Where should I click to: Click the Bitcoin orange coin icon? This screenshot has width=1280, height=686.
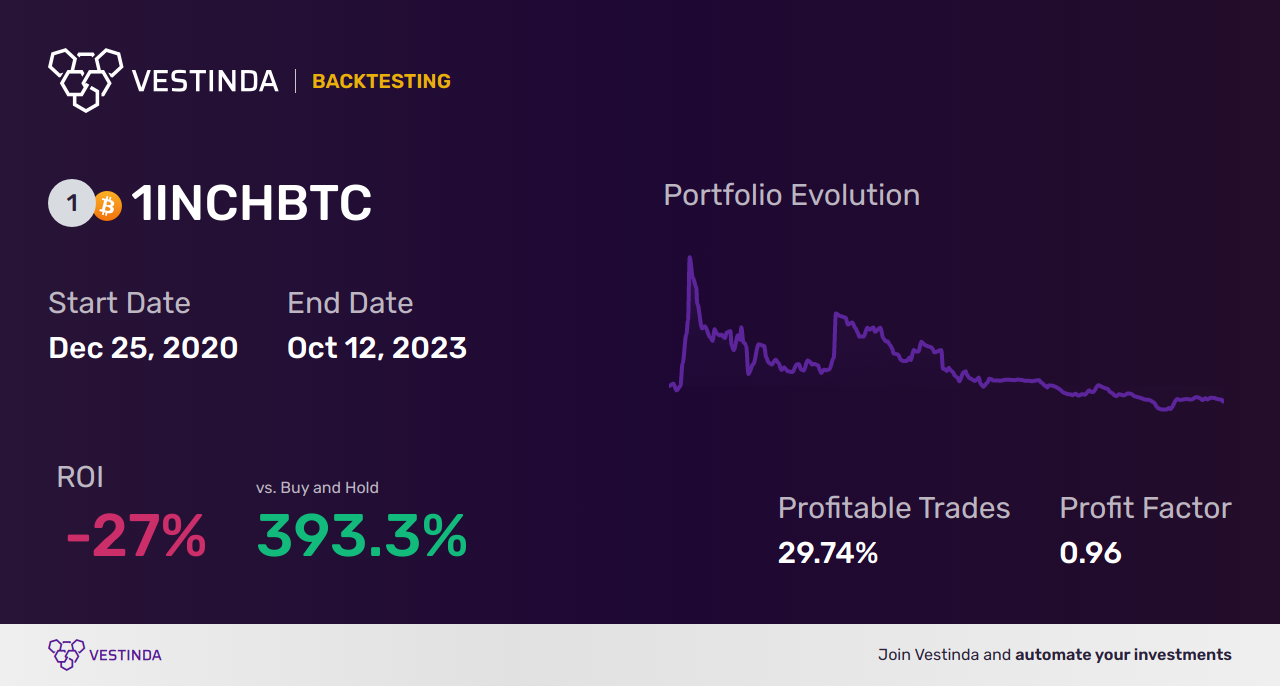(107, 205)
